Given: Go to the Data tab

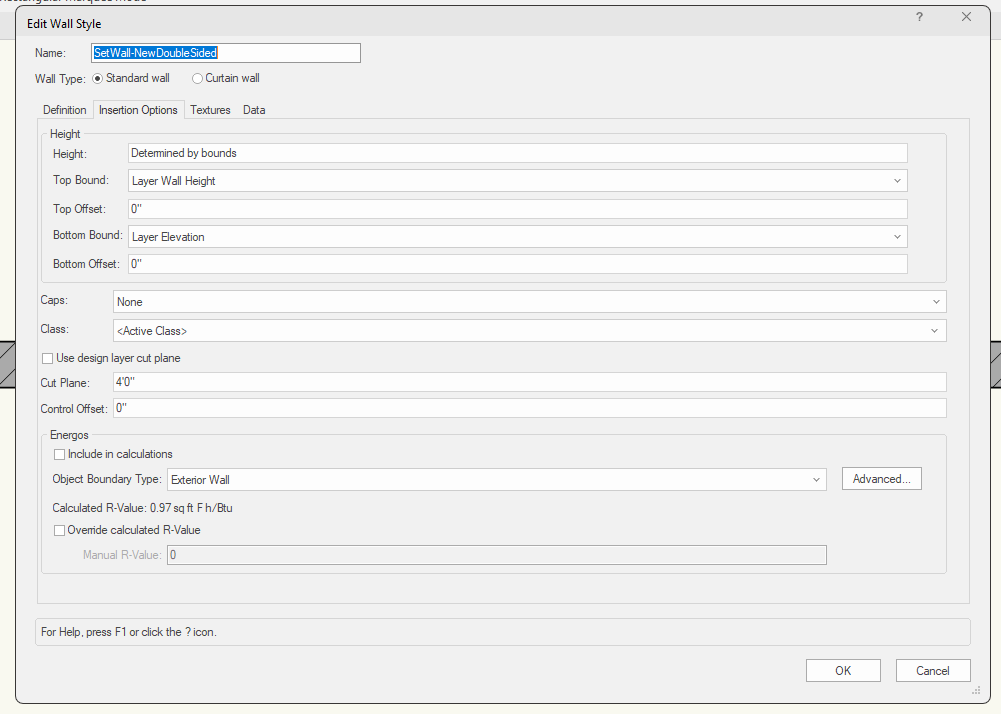Looking at the screenshot, I should [x=254, y=110].
